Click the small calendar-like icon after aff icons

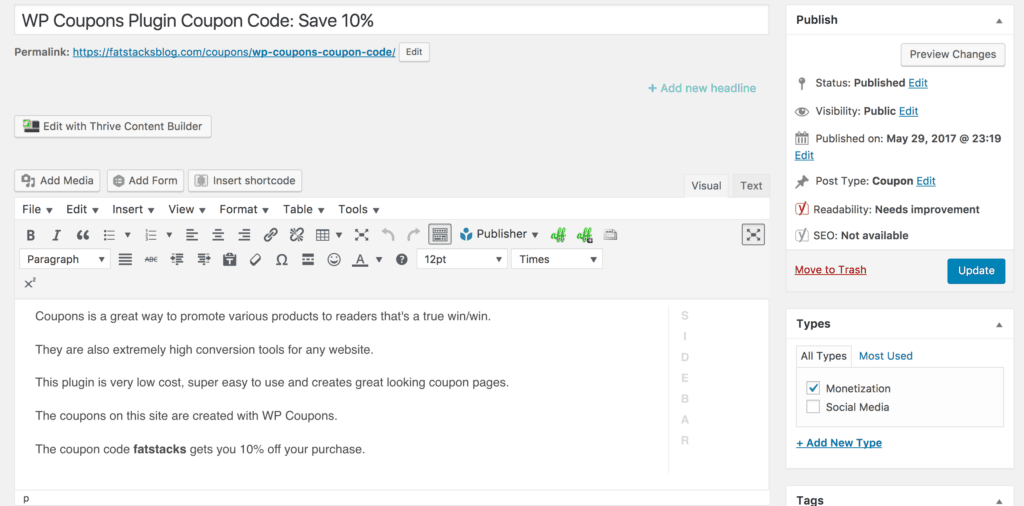[x=610, y=235]
